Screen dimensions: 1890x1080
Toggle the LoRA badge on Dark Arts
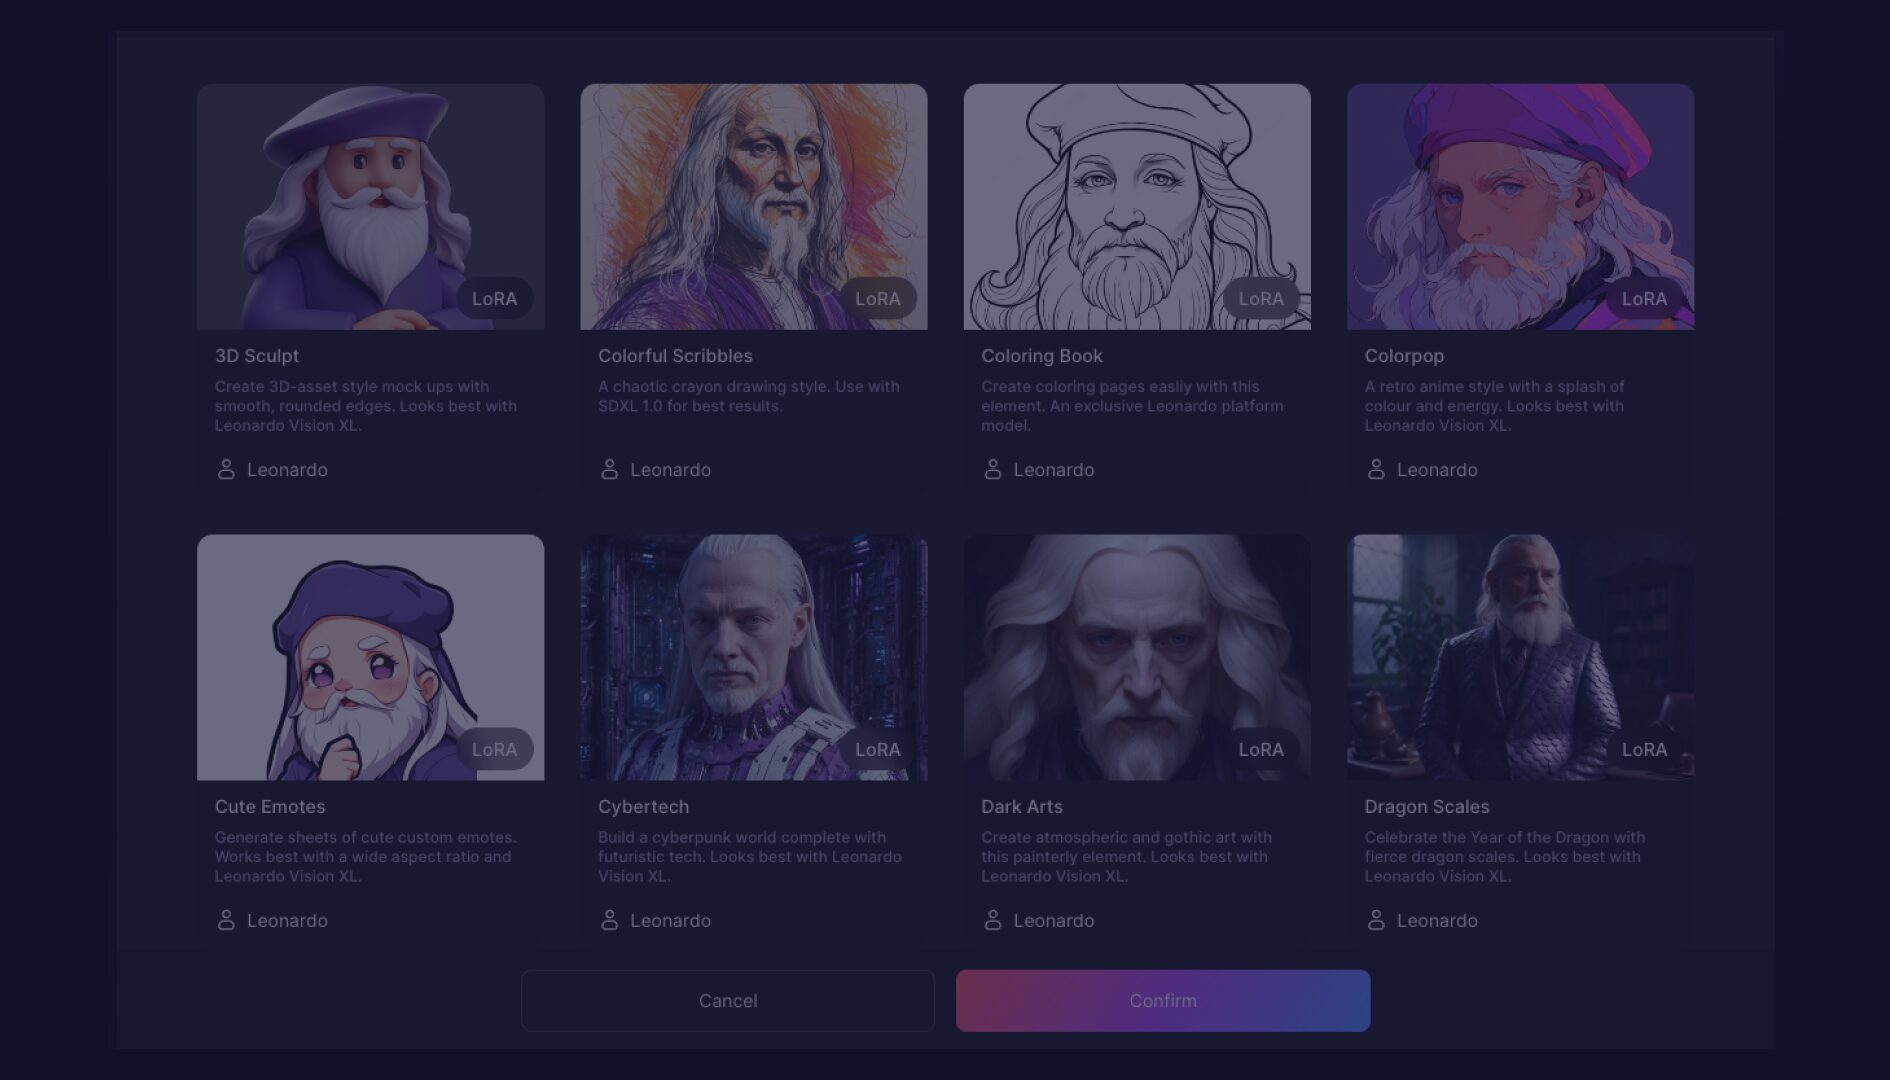(1263, 748)
